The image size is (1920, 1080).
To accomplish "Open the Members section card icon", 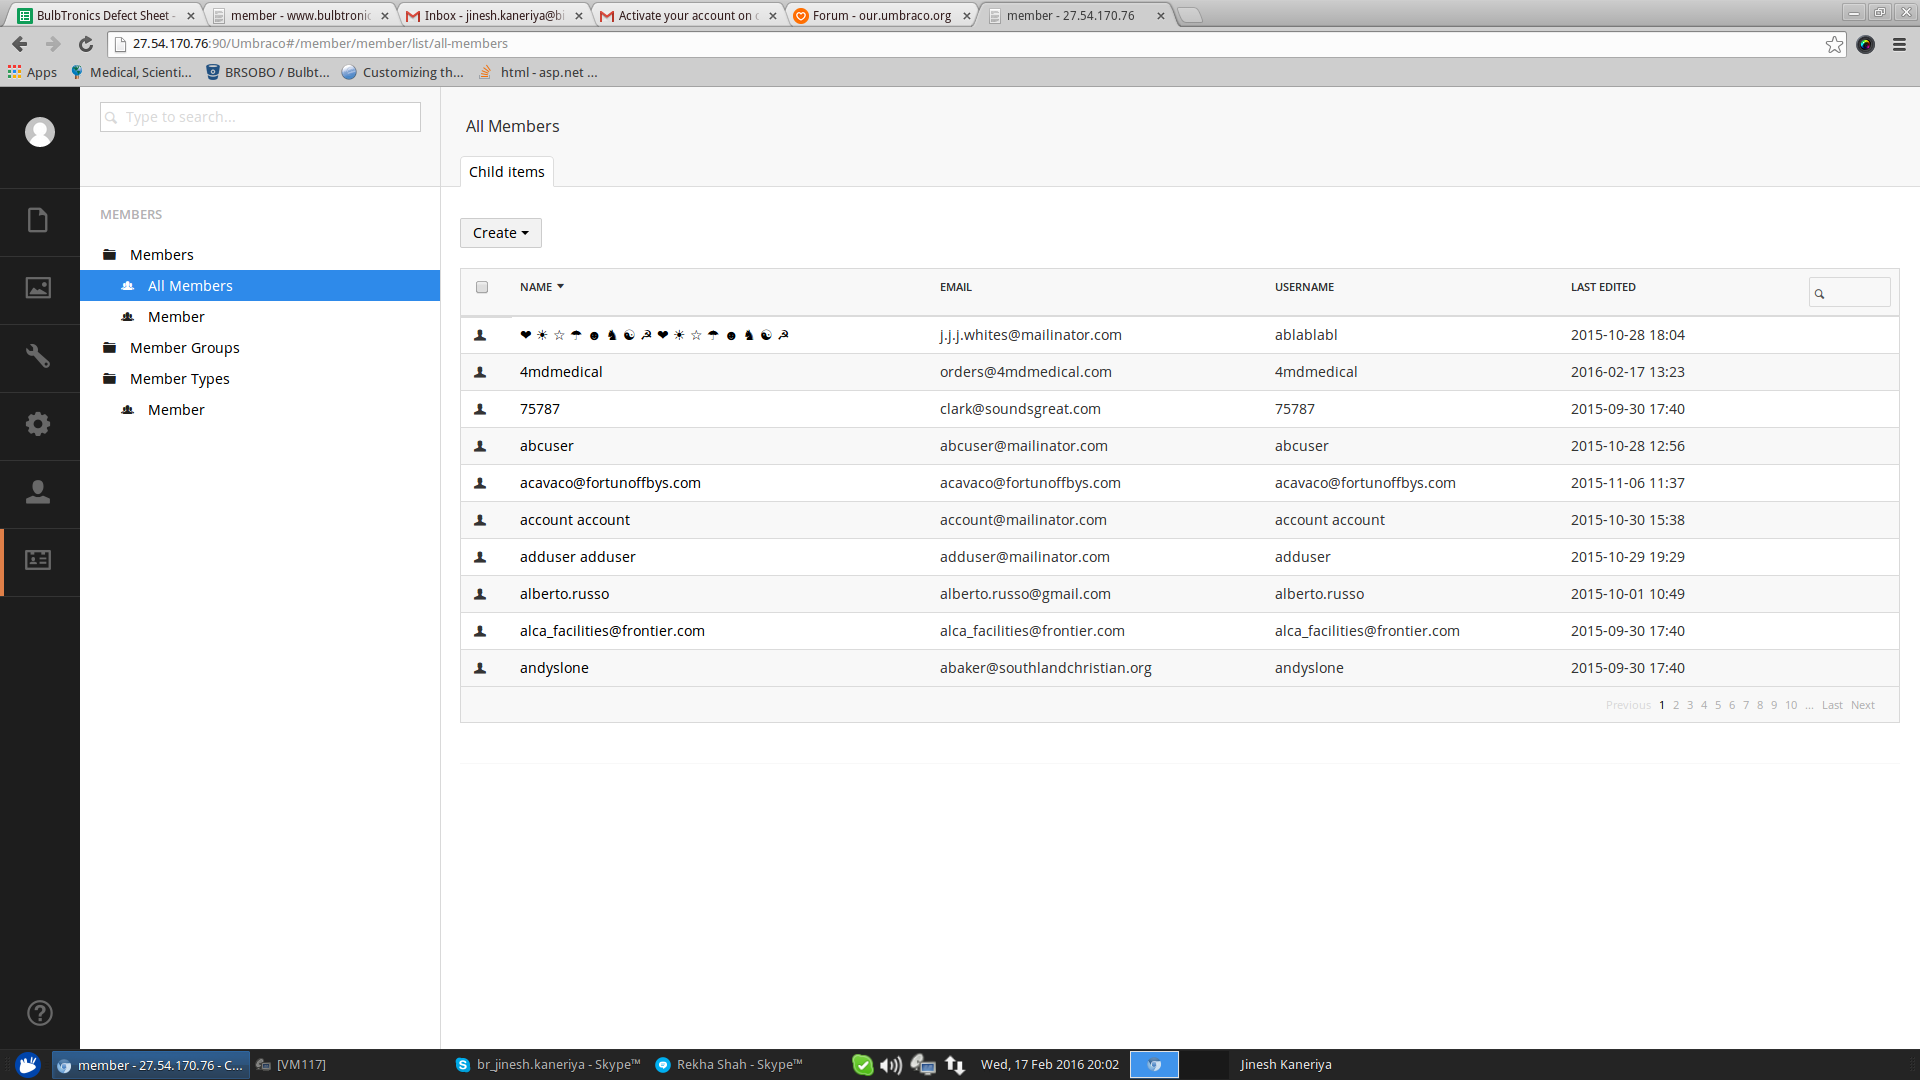I will tap(38, 560).
